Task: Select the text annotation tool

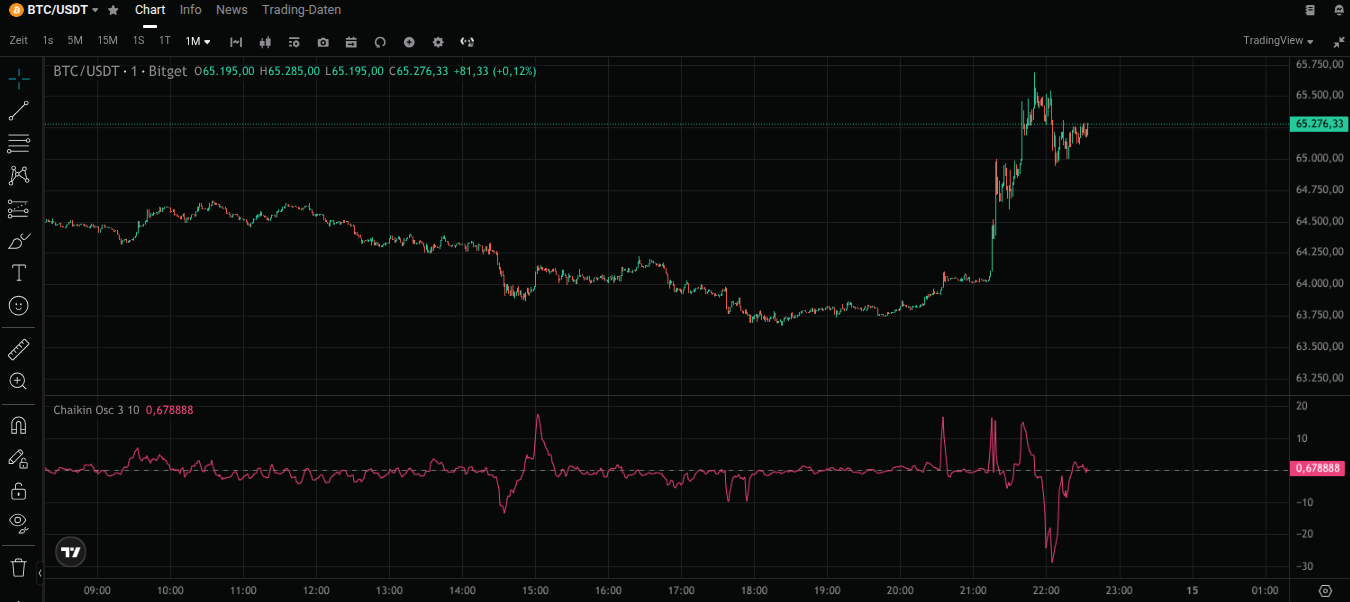Action: click(18, 273)
